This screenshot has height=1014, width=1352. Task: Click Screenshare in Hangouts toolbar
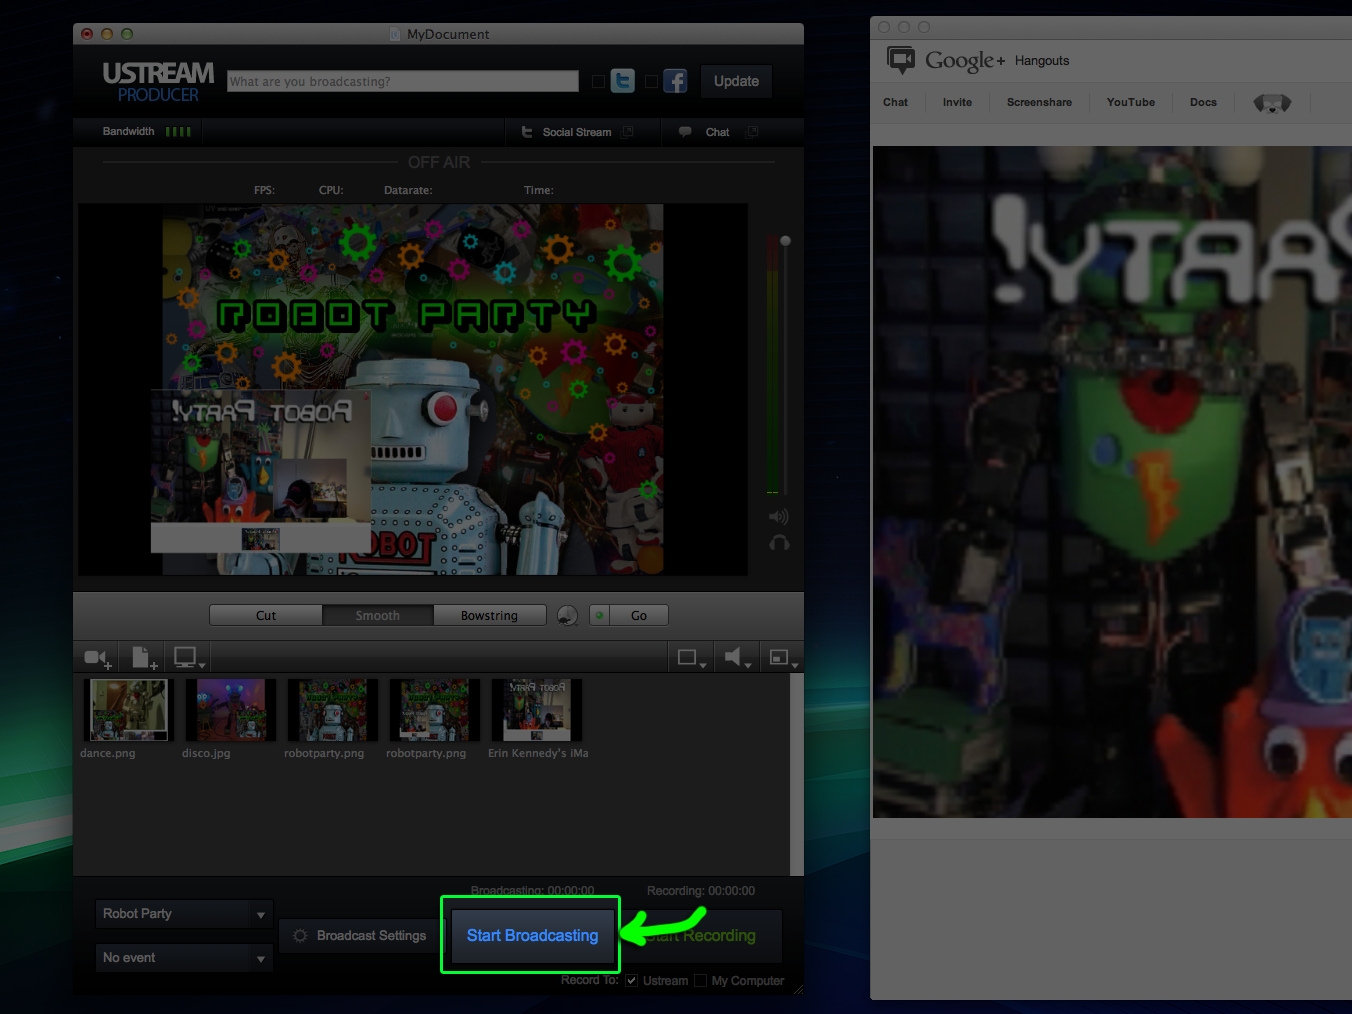tap(1039, 102)
